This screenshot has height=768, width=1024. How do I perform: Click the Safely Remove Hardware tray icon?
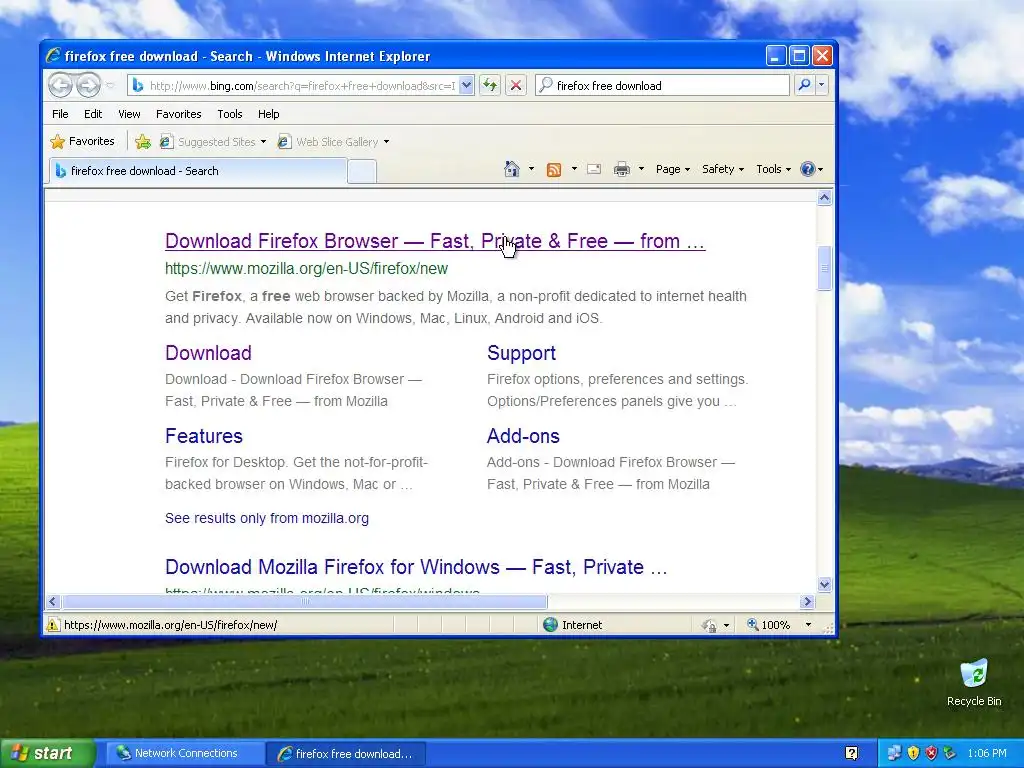coord(949,753)
